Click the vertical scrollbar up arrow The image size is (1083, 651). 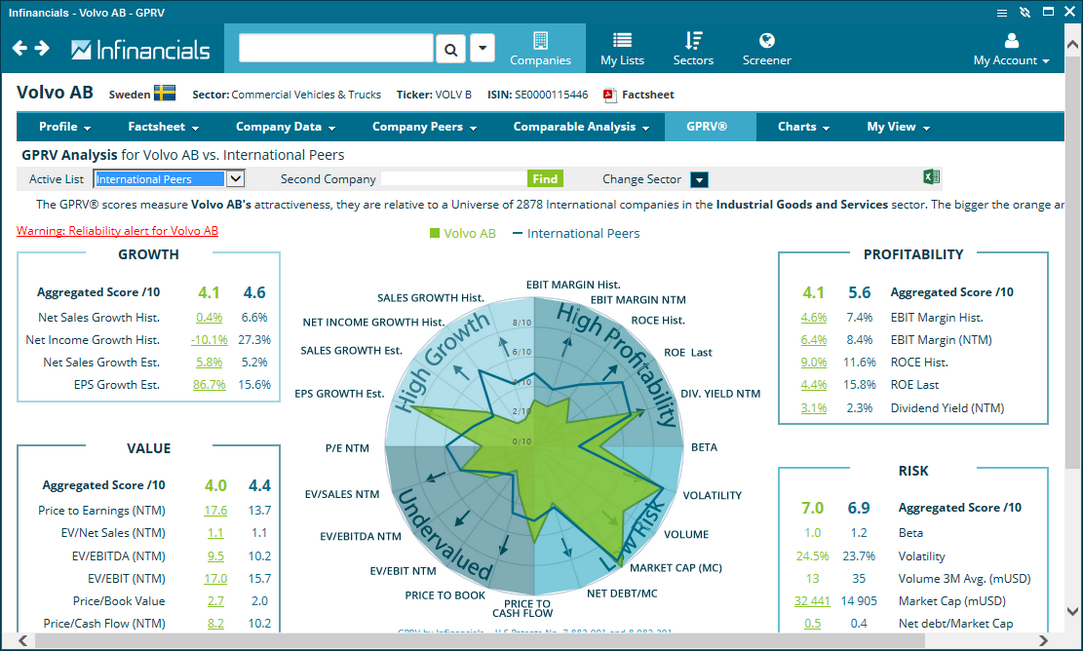(1072, 45)
